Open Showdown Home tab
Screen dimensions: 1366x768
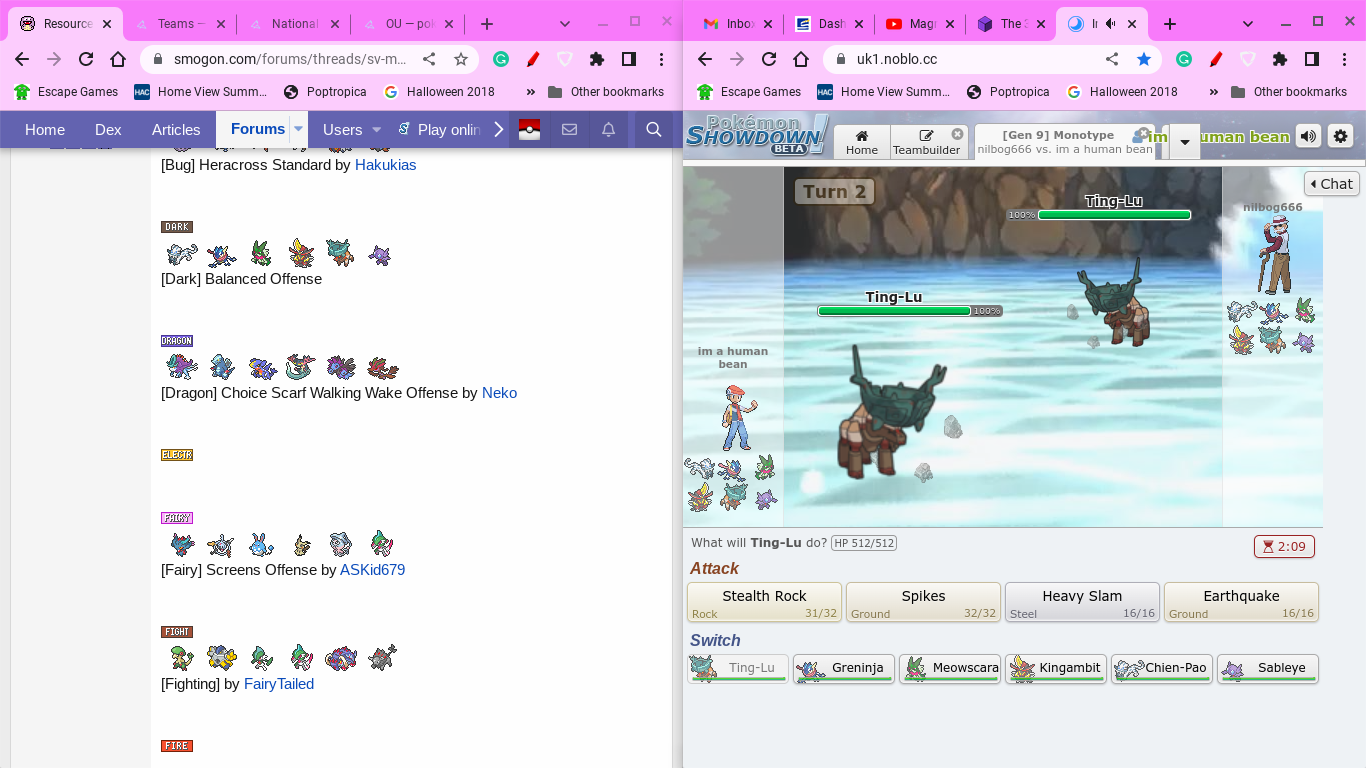(x=861, y=142)
